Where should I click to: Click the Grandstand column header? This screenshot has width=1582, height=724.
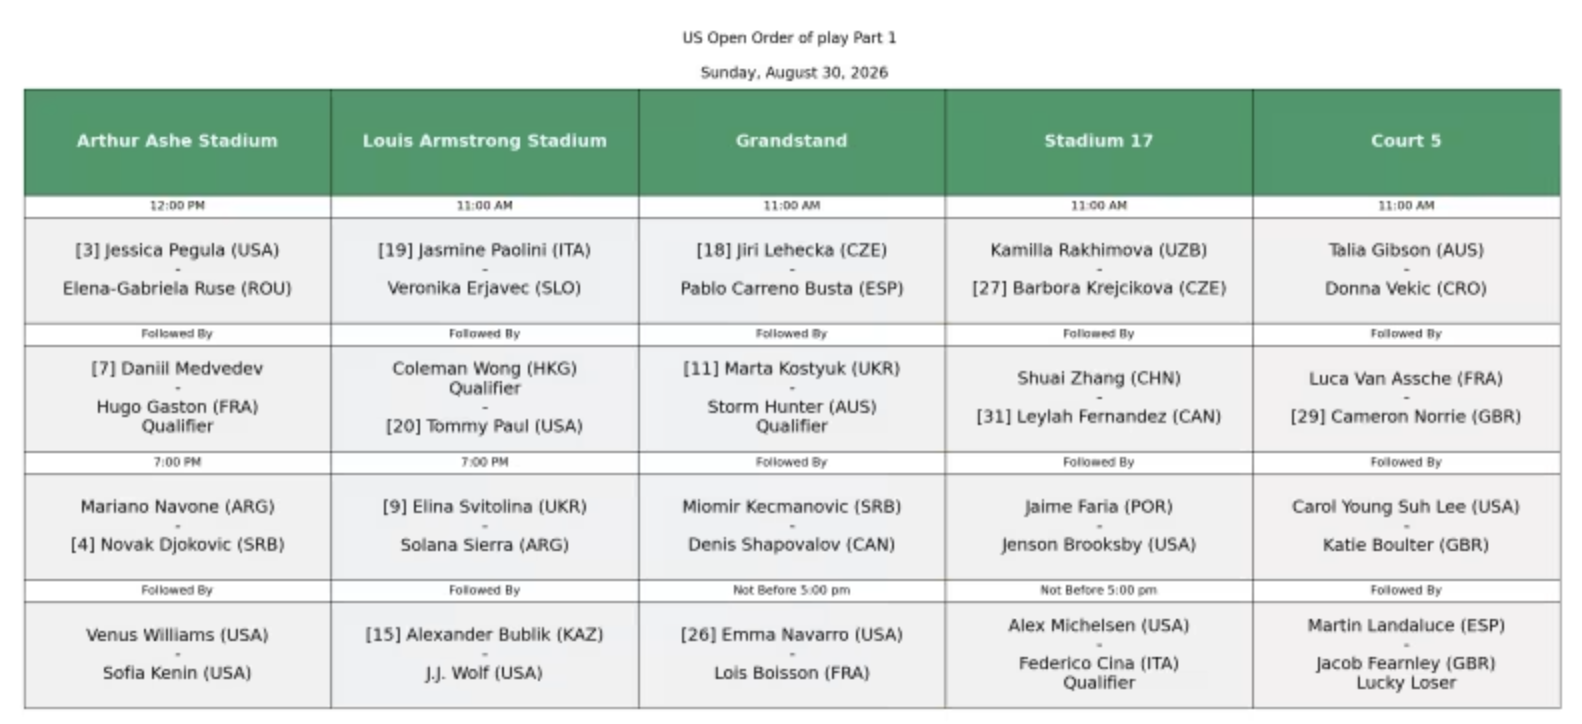click(792, 142)
